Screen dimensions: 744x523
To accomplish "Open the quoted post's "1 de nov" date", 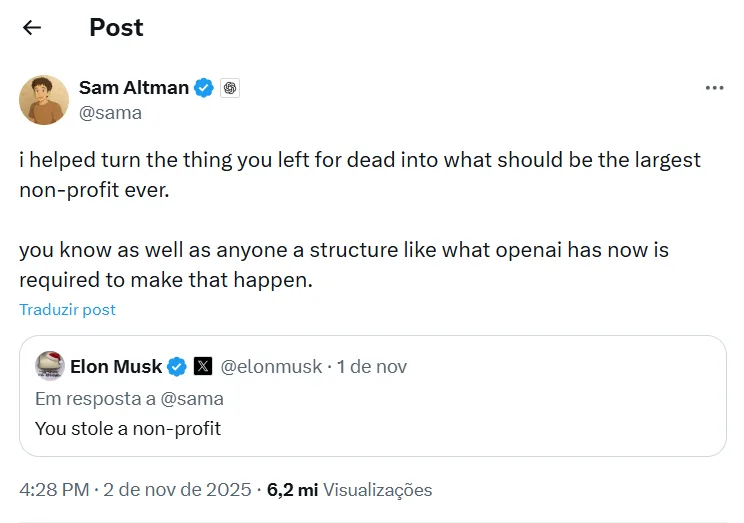I will 372,367.
